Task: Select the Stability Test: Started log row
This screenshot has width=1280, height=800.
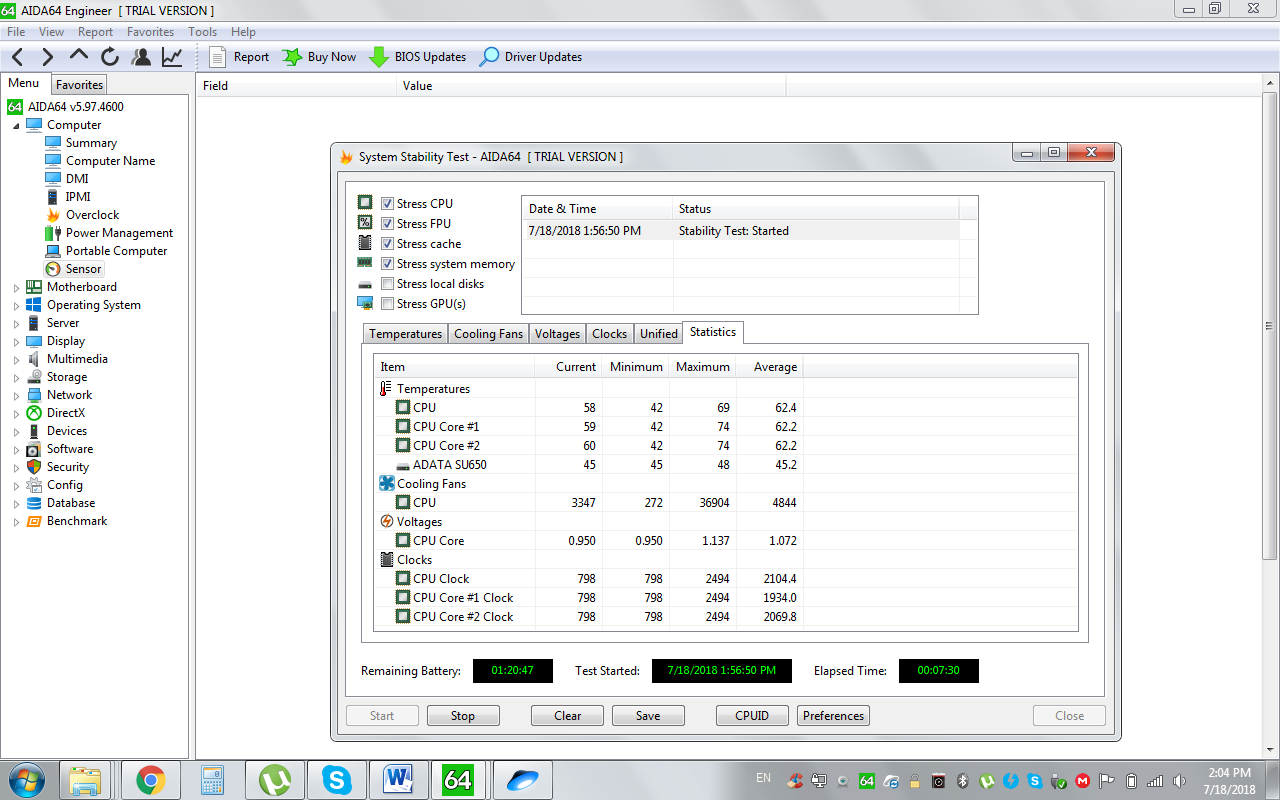Action: [740, 231]
